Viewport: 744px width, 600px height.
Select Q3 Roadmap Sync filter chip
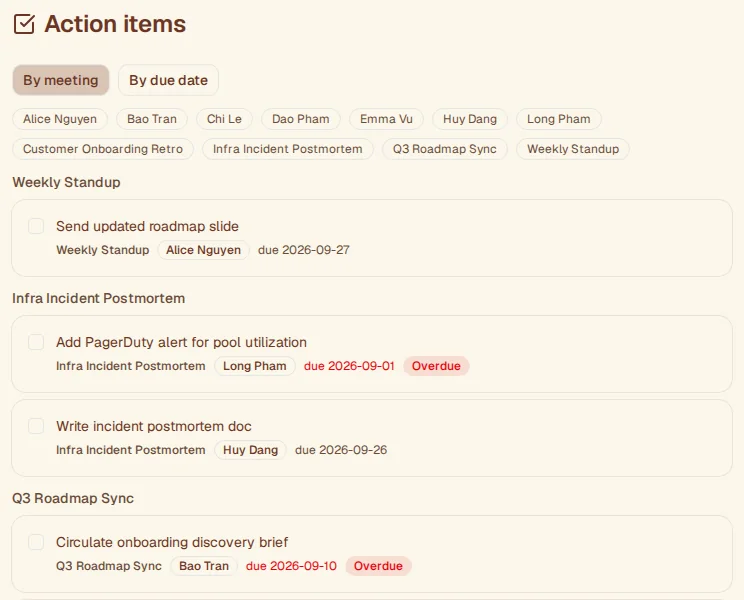[445, 149]
